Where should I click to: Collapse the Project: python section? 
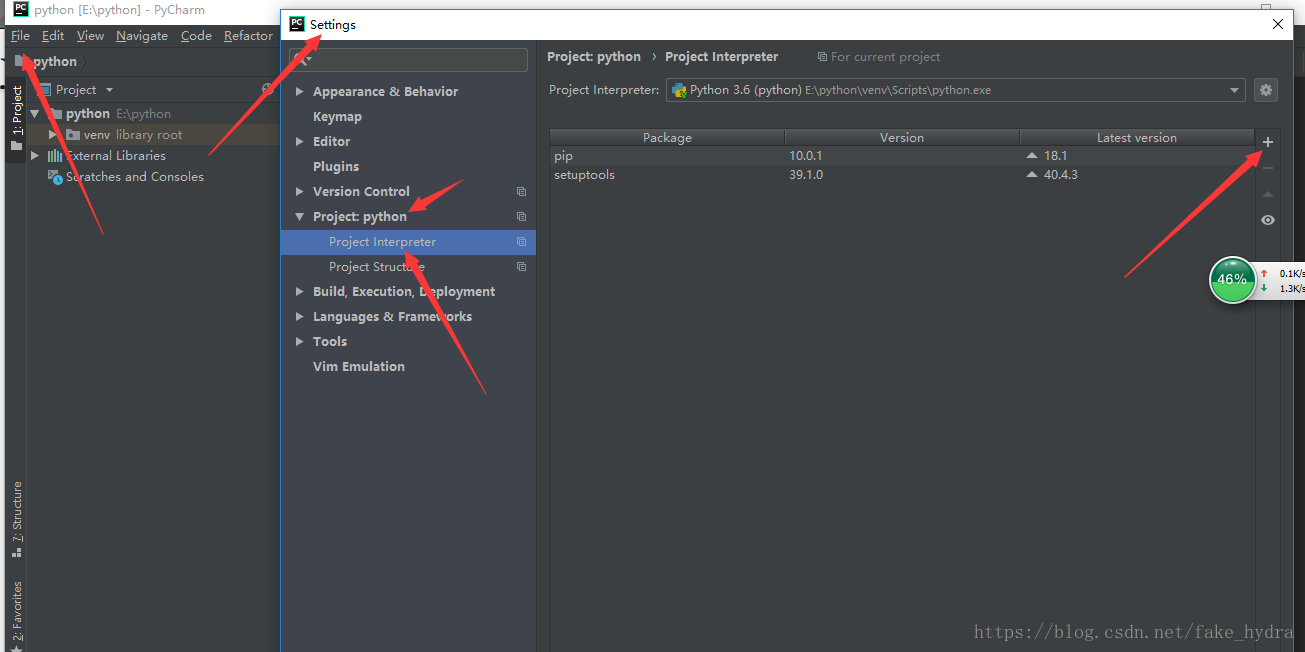299,216
